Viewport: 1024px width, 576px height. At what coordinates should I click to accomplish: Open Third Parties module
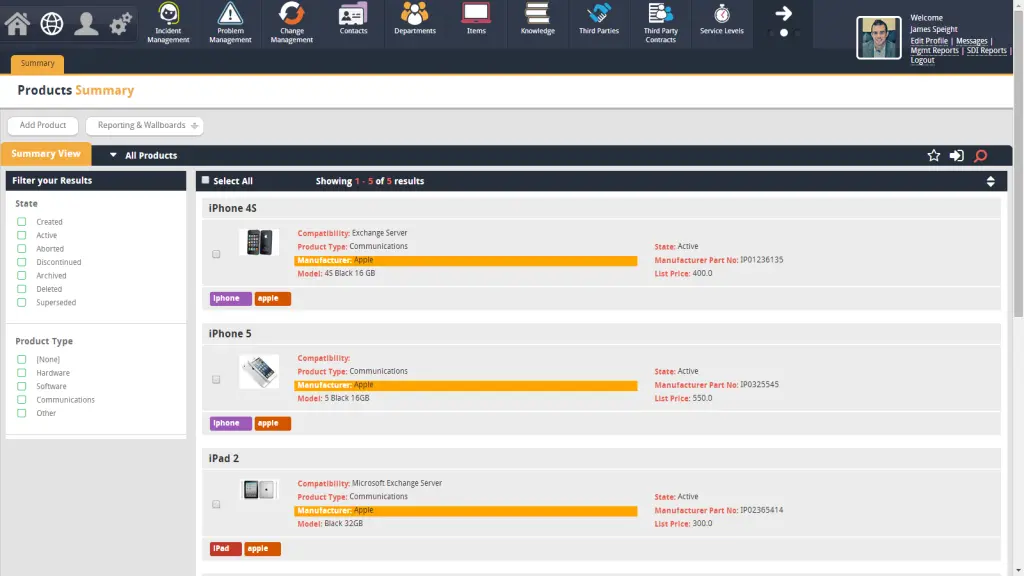coord(599,20)
